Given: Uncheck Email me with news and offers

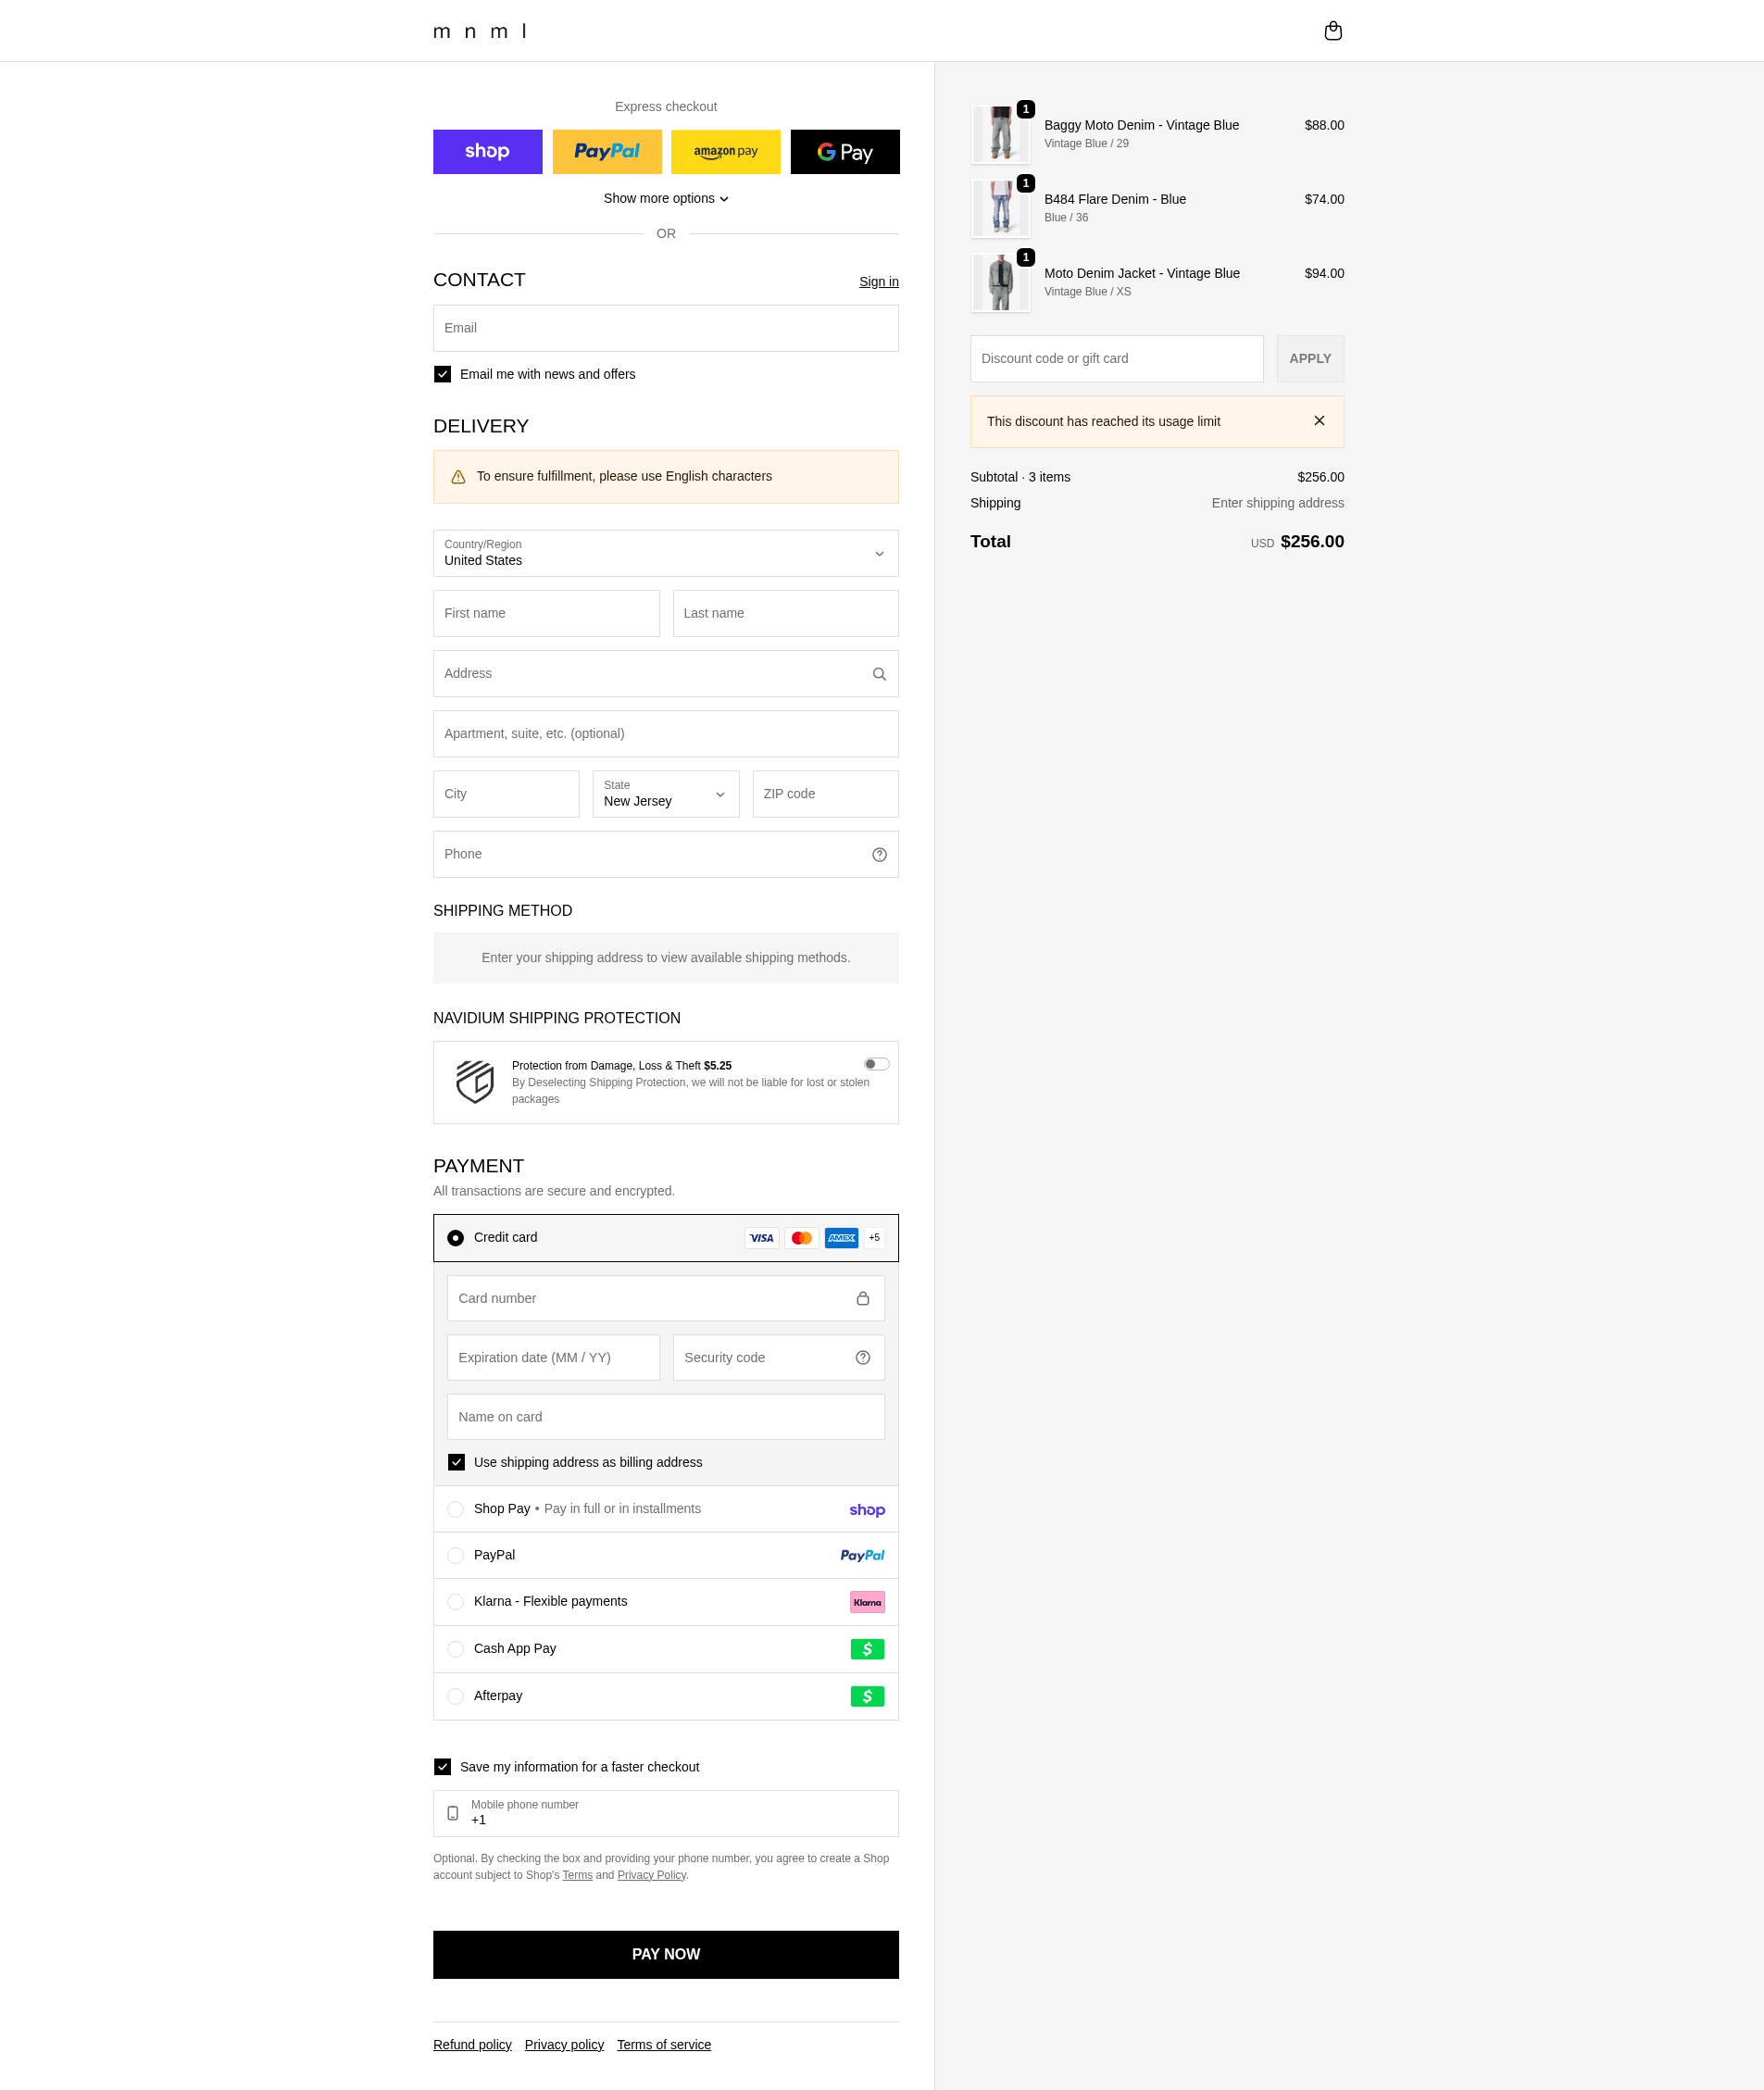Looking at the screenshot, I should click(442, 374).
